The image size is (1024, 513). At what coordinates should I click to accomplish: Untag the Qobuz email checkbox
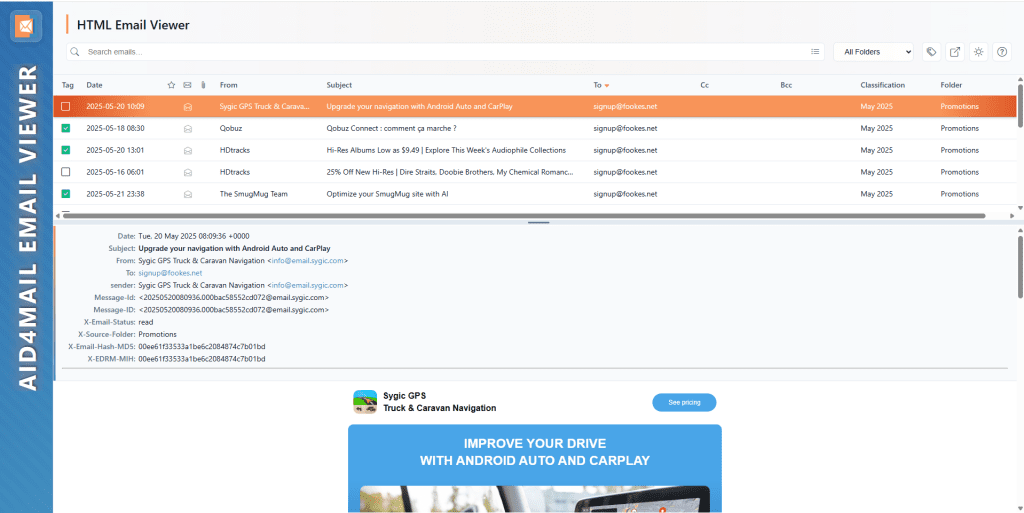[x=65, y=129]
